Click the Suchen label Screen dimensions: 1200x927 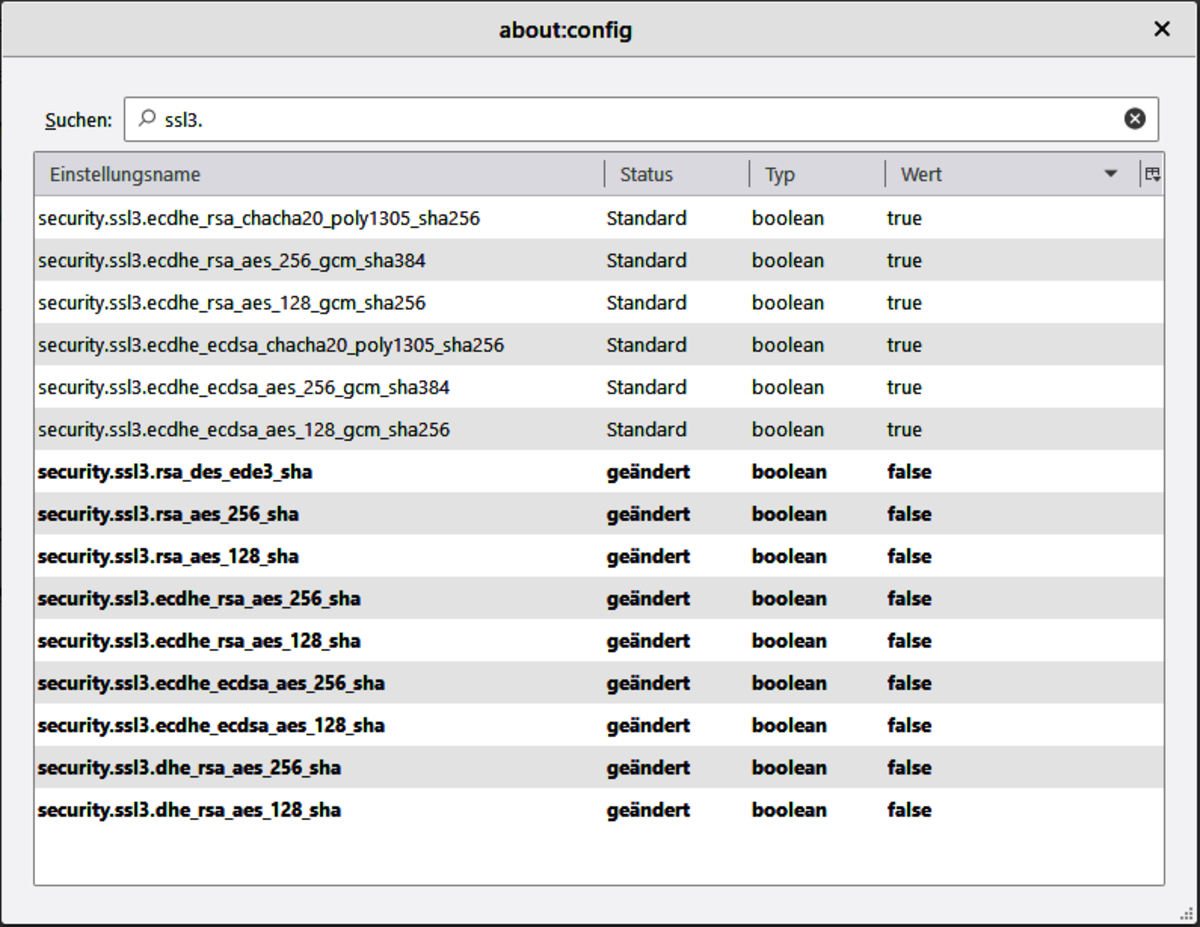pos(78,120)
